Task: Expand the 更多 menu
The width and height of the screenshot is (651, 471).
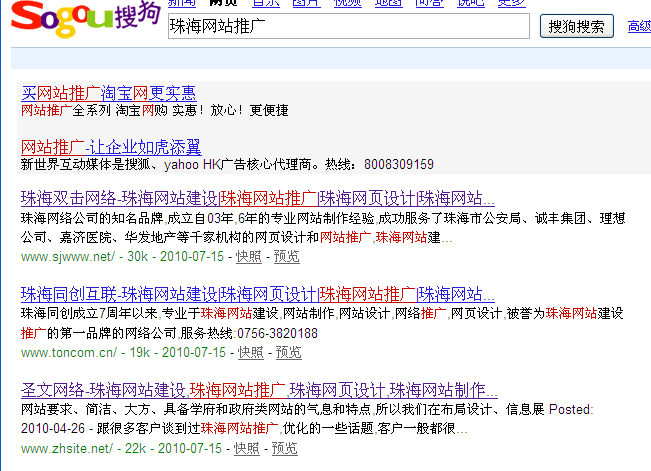Action: coord(511,4)
